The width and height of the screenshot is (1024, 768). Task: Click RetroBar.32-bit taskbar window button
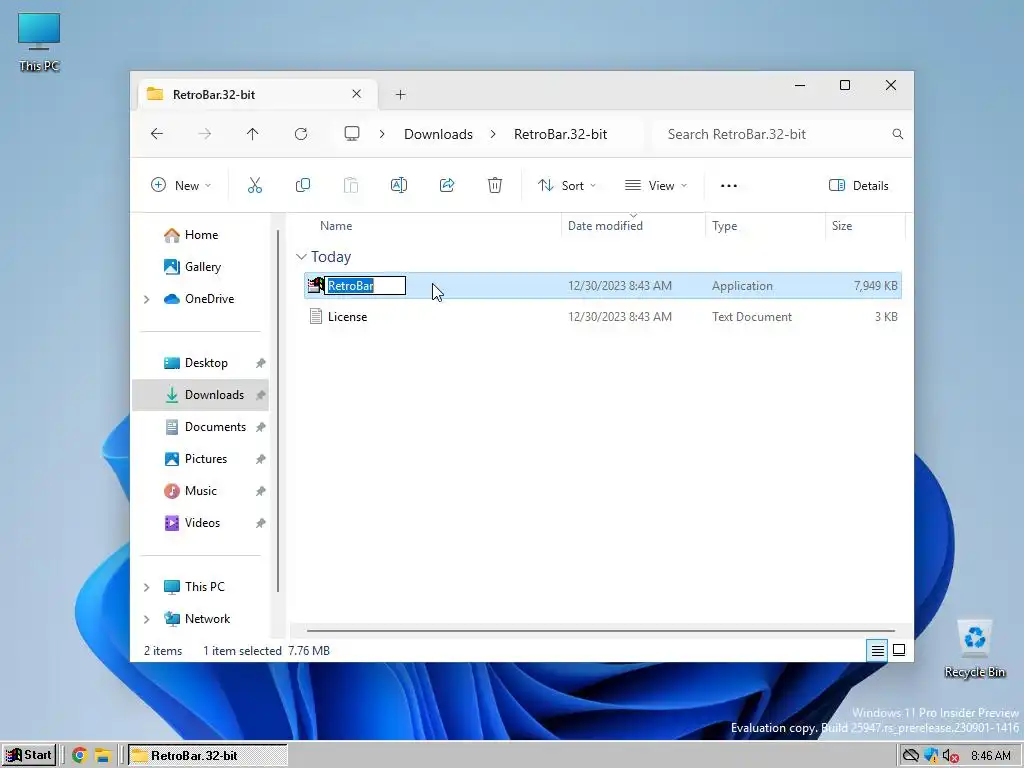pos(208,756)
